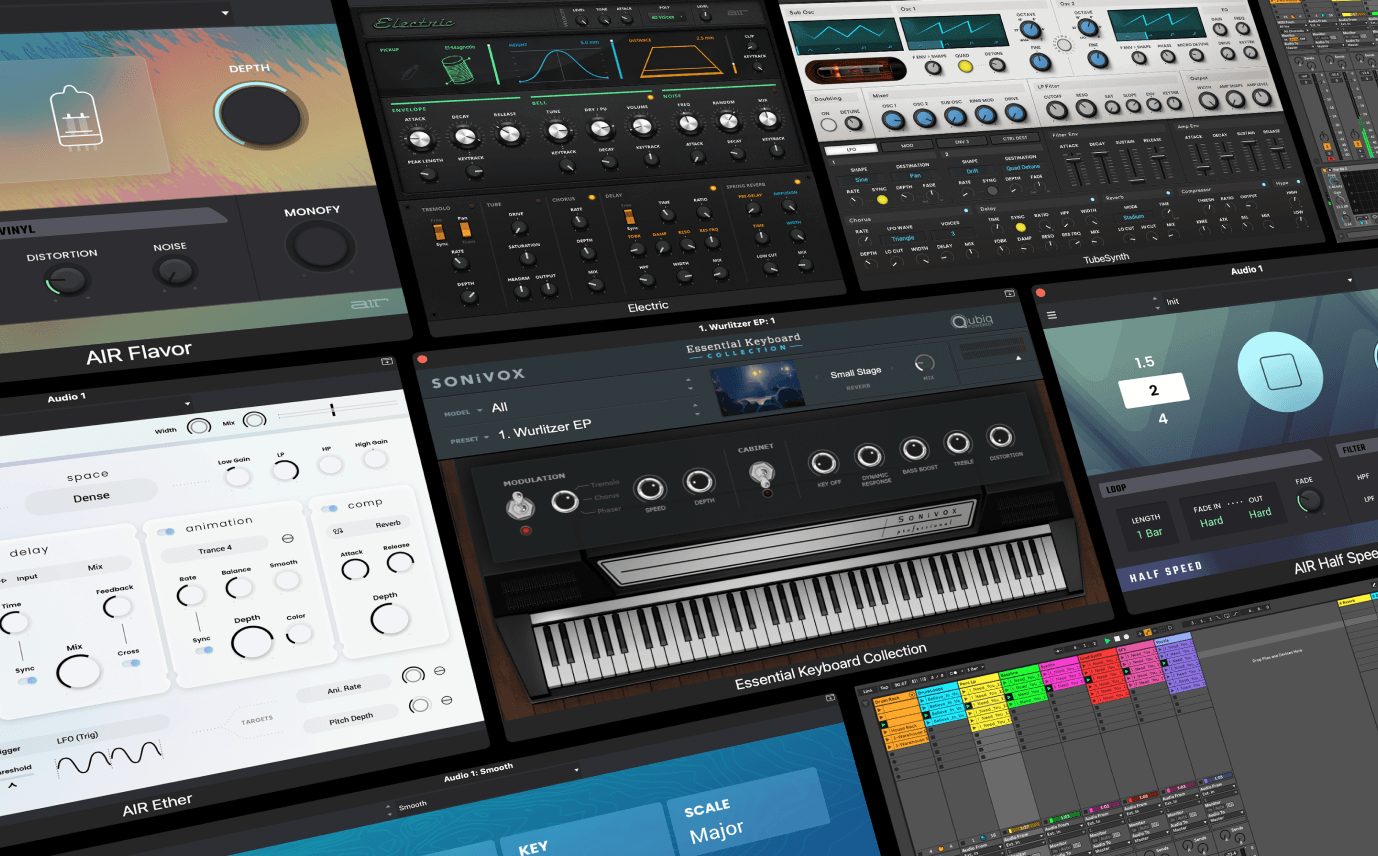Open the Model dropdown currently showing All
Image resolution: width=1378 pixels, height=856 pixels.
click(x=499, y=407)
